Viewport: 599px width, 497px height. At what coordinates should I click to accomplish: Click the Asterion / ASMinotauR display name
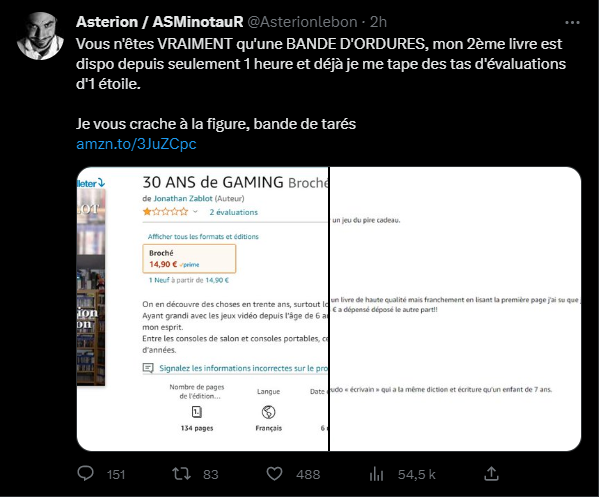(160, 22)
